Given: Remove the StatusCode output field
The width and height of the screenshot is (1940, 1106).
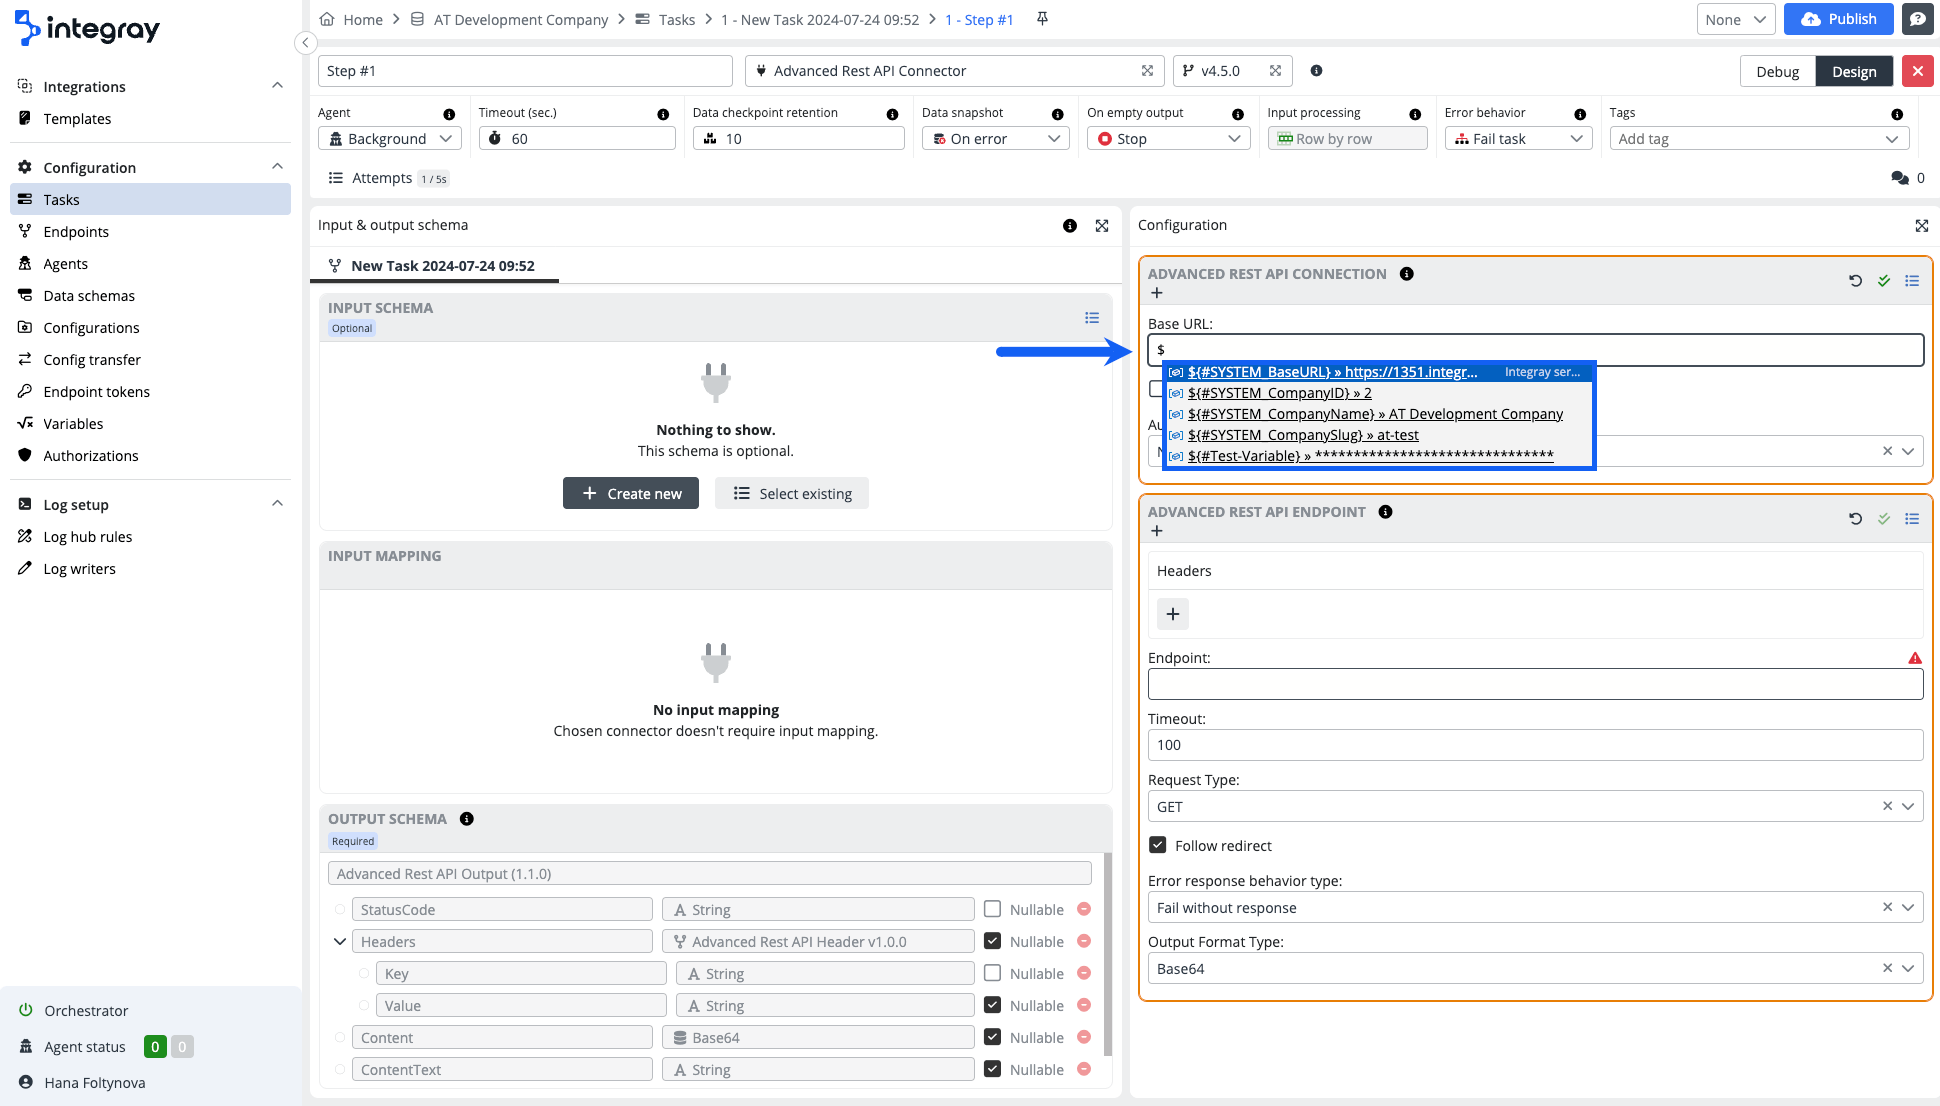Looking at the screenshot, I should coord(1084,909).
